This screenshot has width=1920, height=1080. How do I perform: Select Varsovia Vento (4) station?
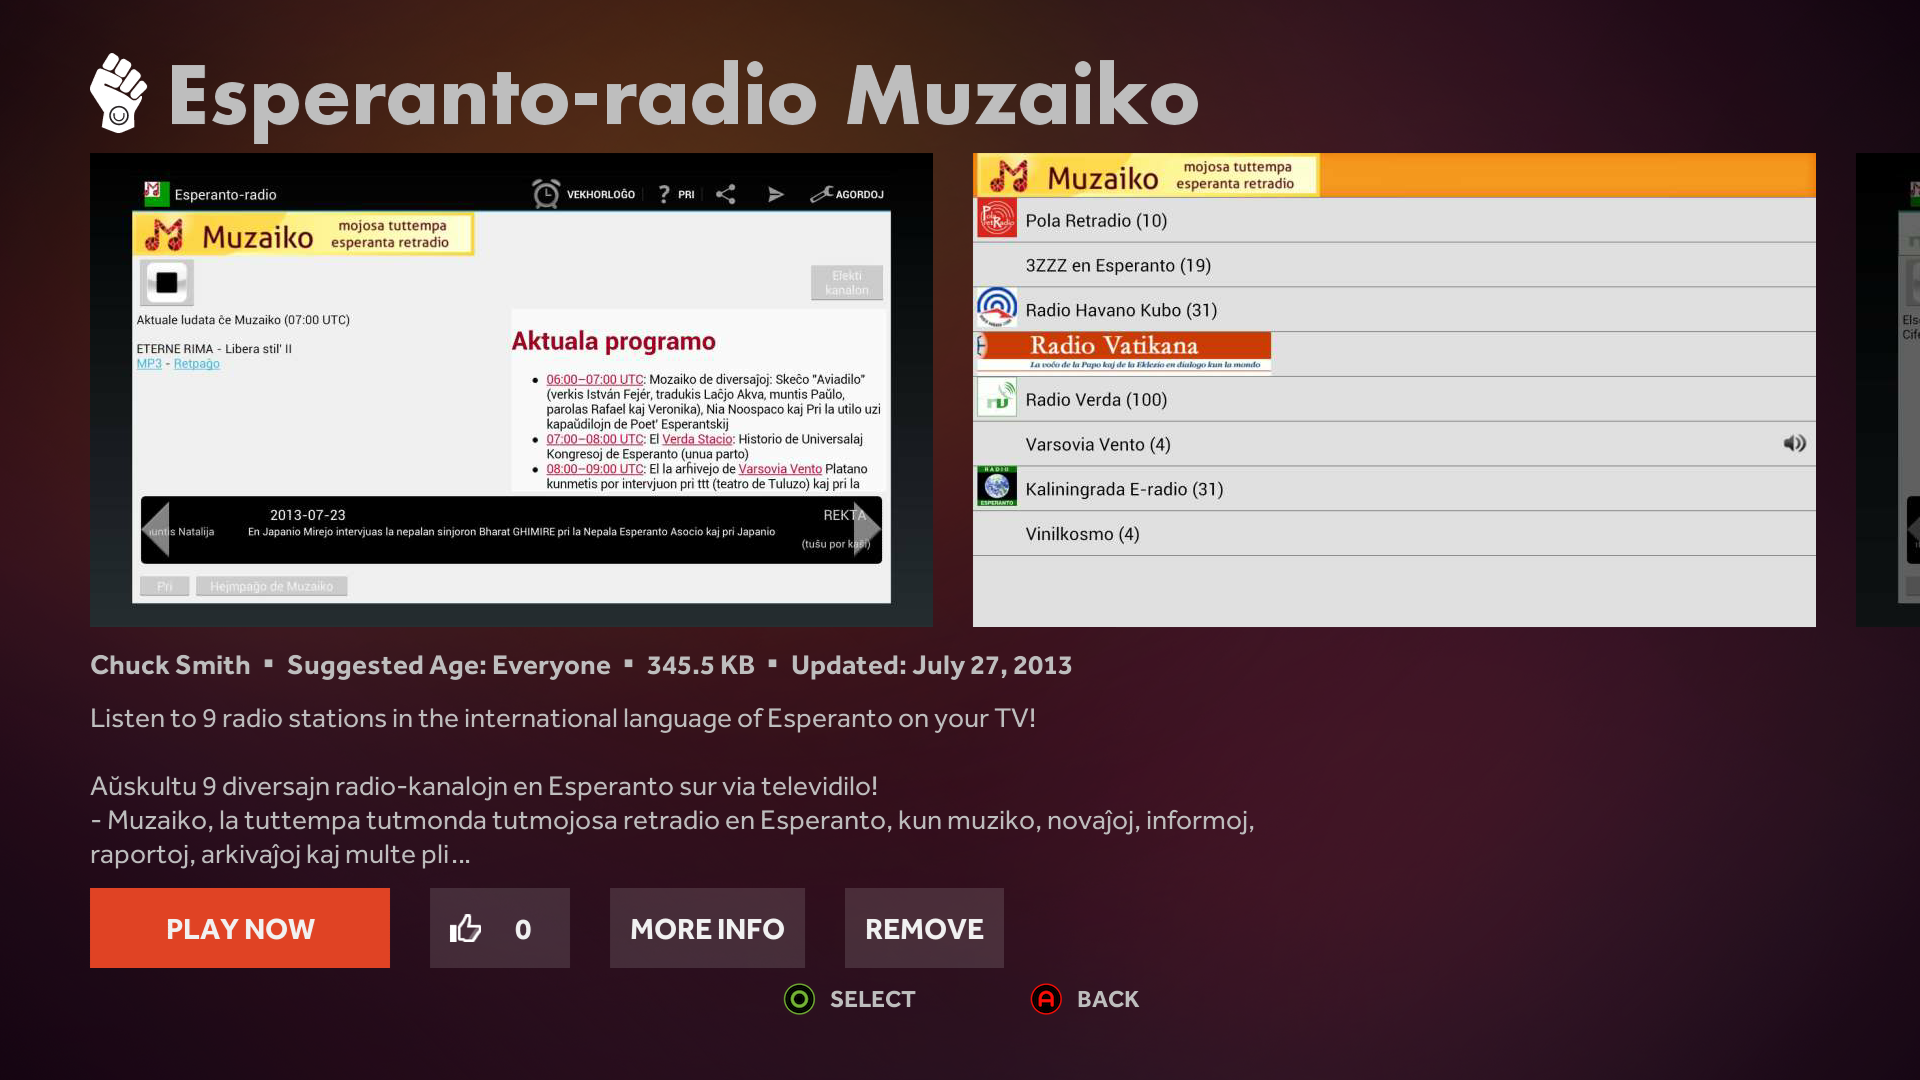pyautogui.click(x=1394, y=444)
